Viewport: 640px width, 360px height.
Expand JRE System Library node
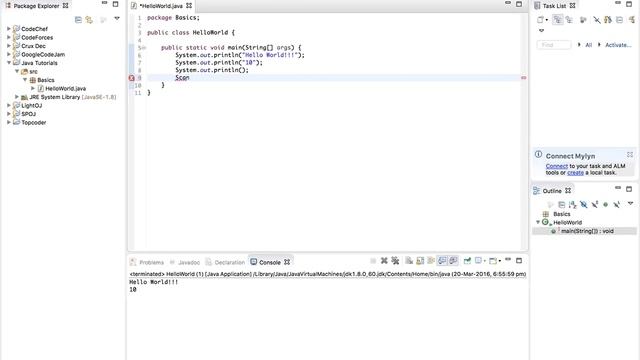(17, 97)
